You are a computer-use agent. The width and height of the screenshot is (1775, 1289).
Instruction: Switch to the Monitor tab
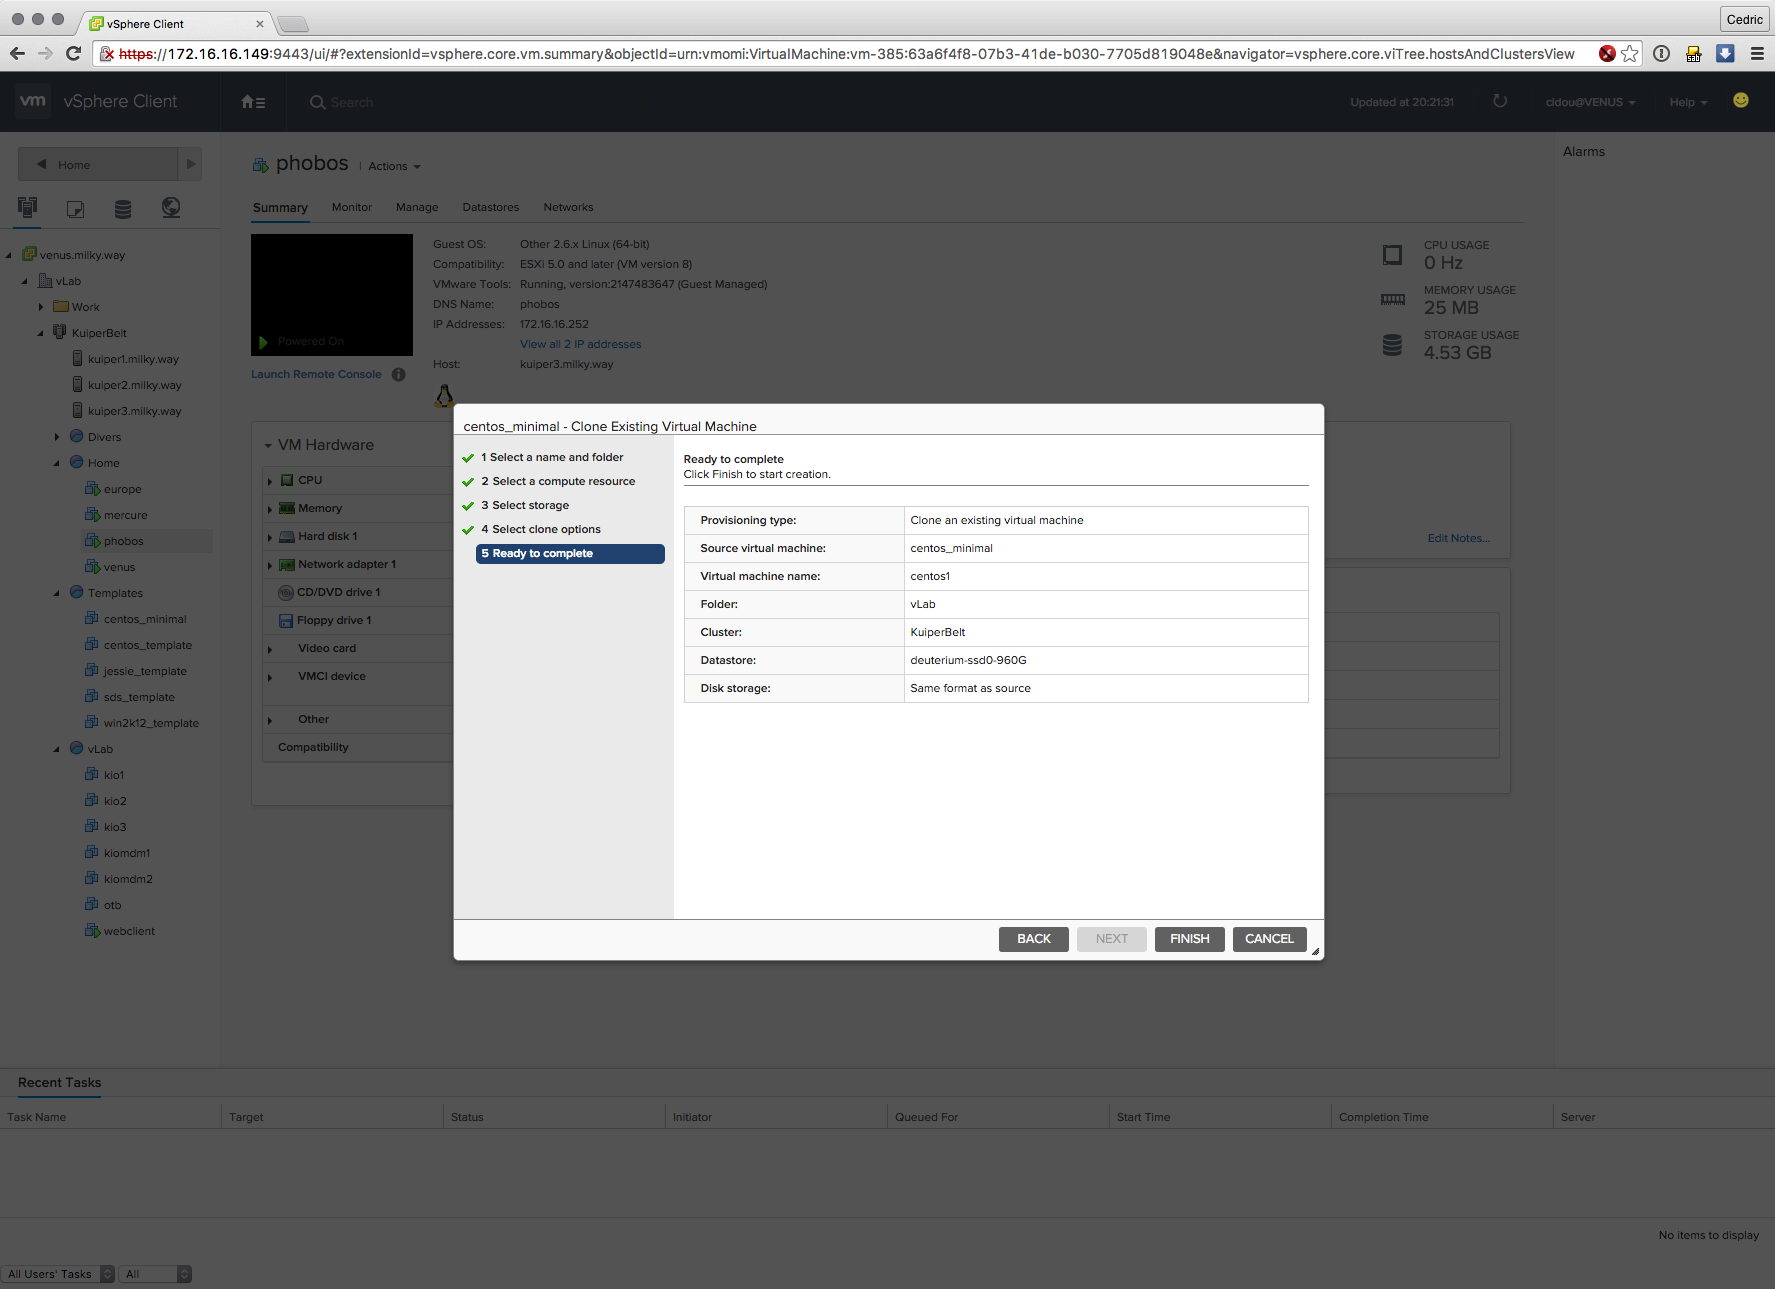point(351,207)
